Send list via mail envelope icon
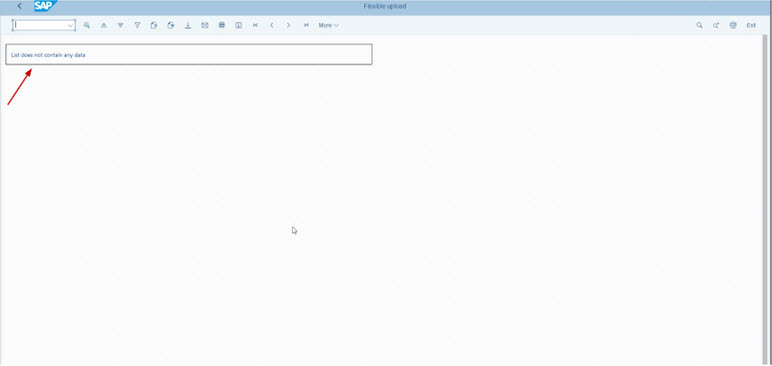The height and width of the screenshot is (366, 772). point(205,25)
